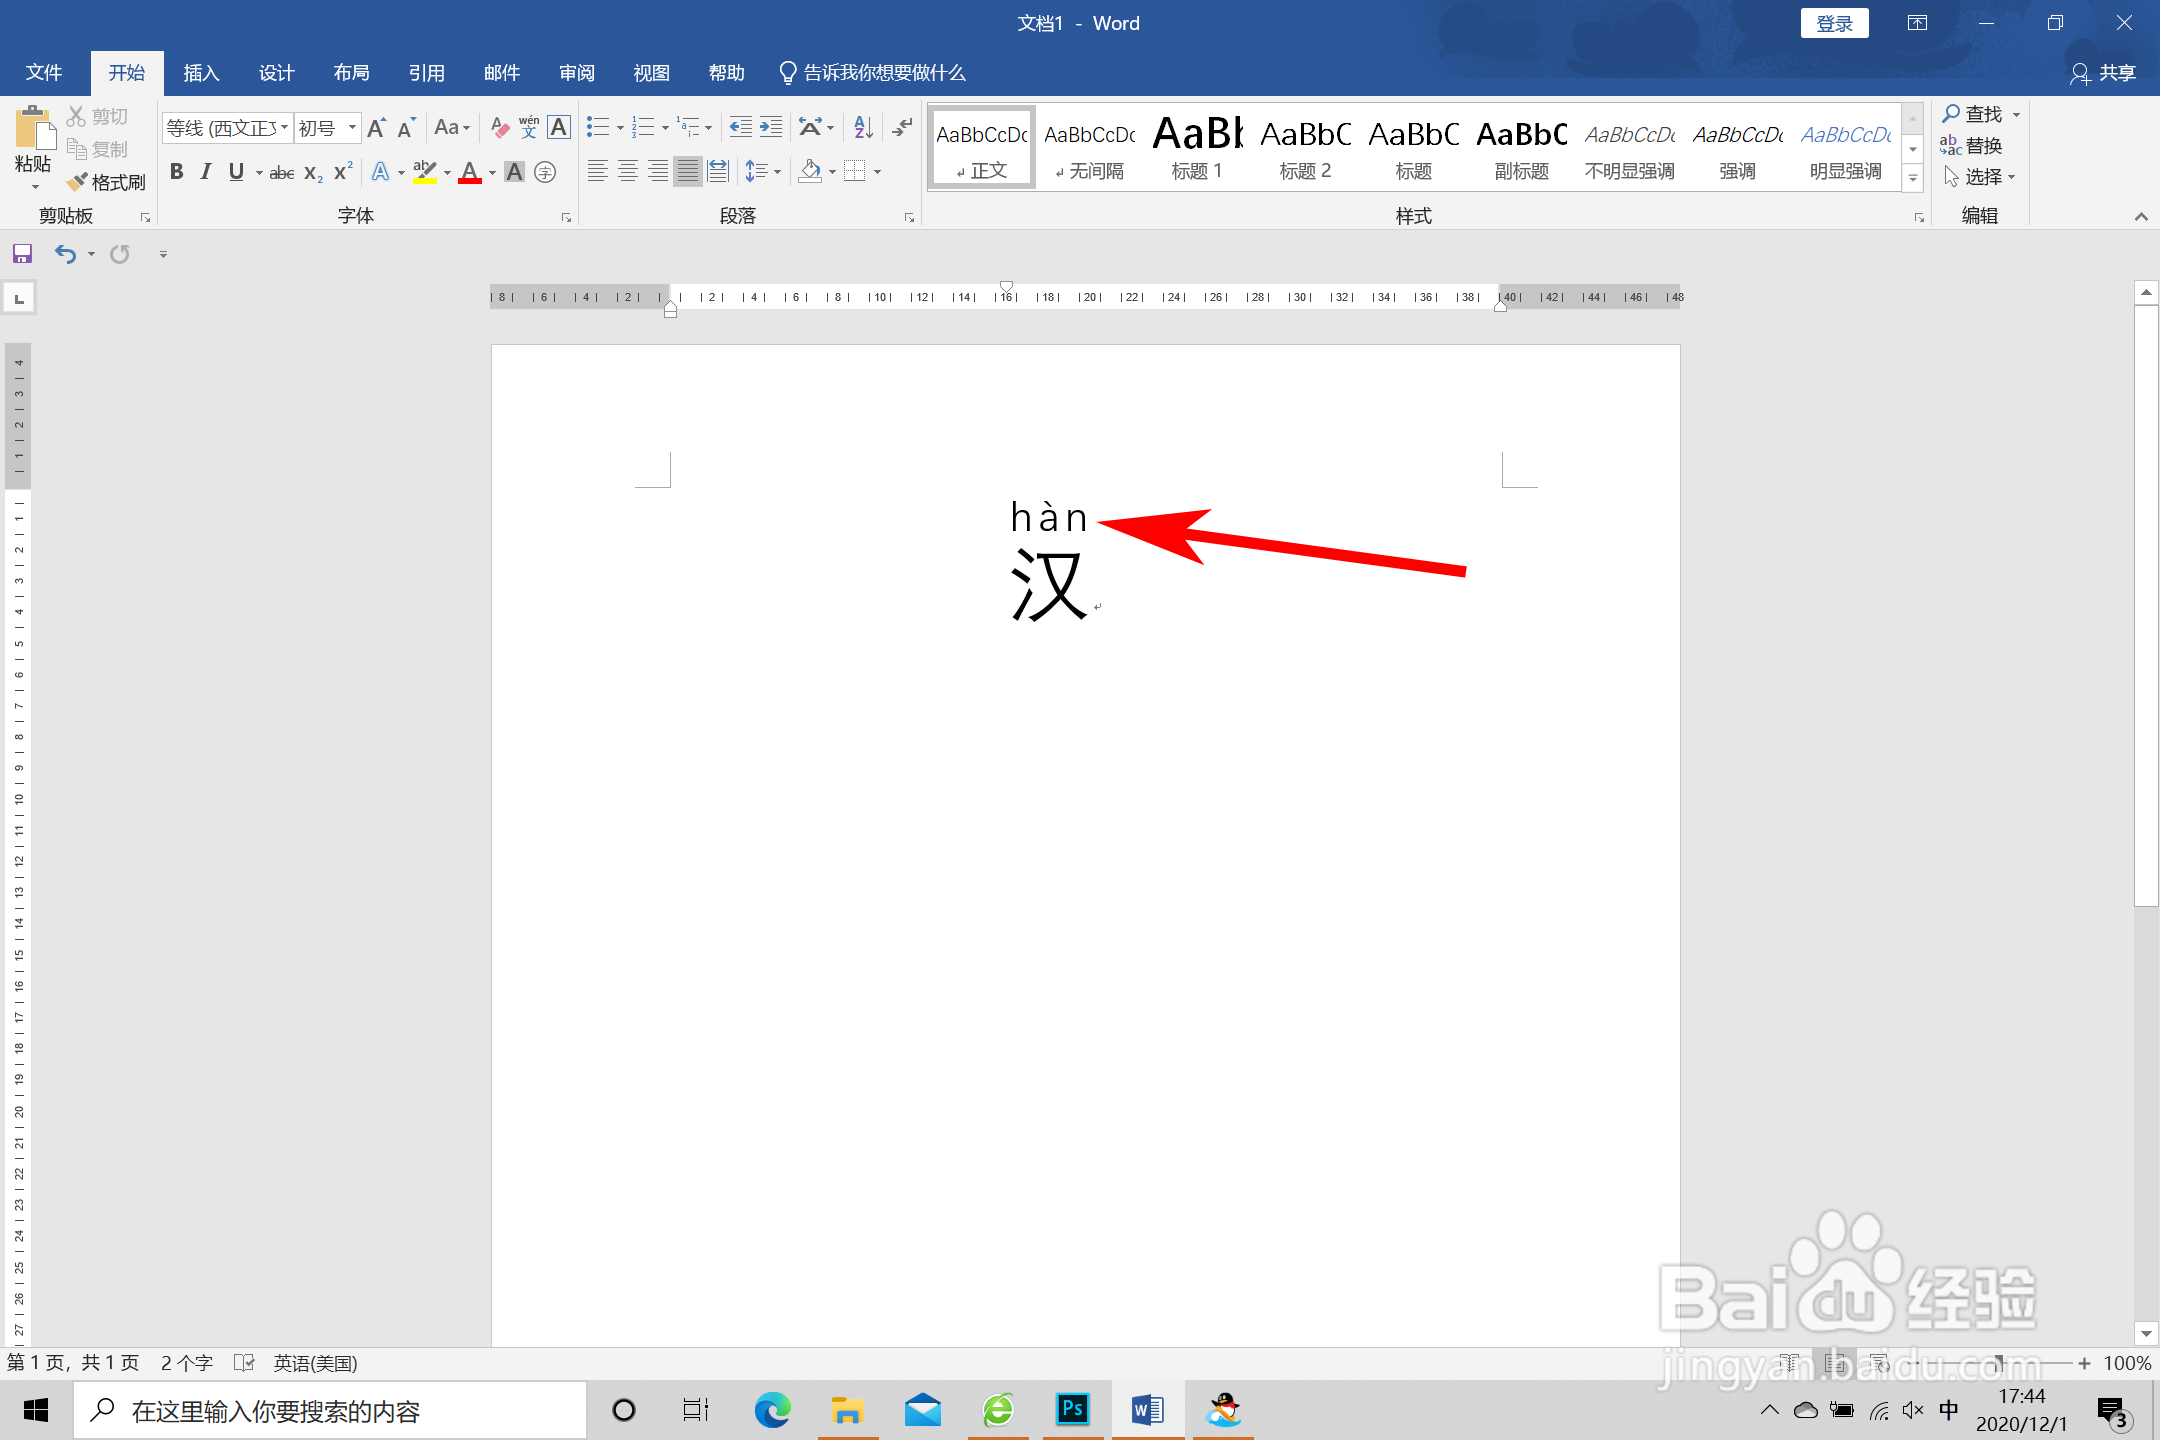The height and width of the screenshot is (1440, 2160).
Task: Apply the 标题 1 style
Action: [x=1197, y=147]
